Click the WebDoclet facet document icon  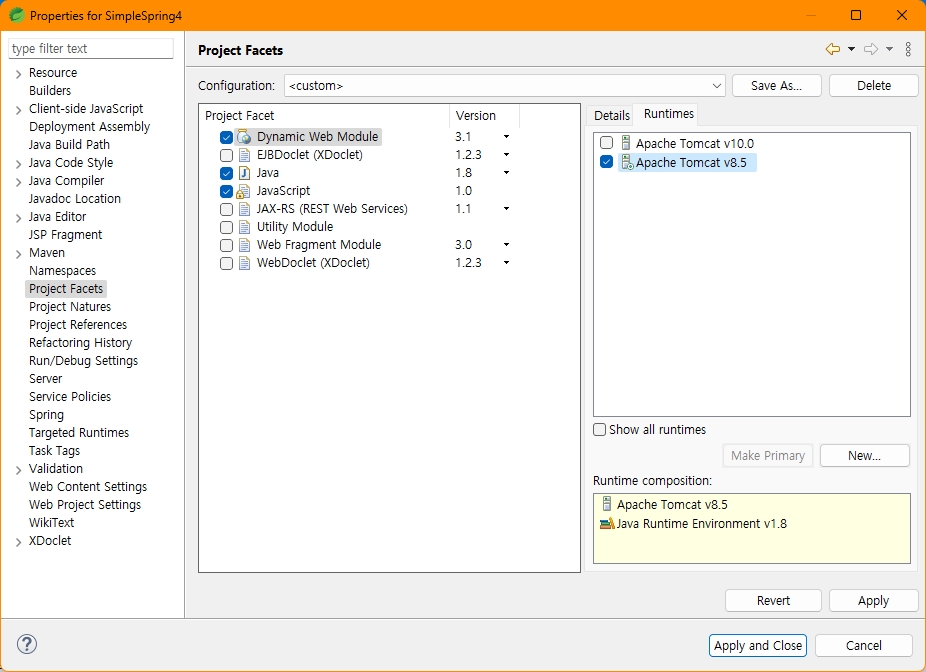244,263
